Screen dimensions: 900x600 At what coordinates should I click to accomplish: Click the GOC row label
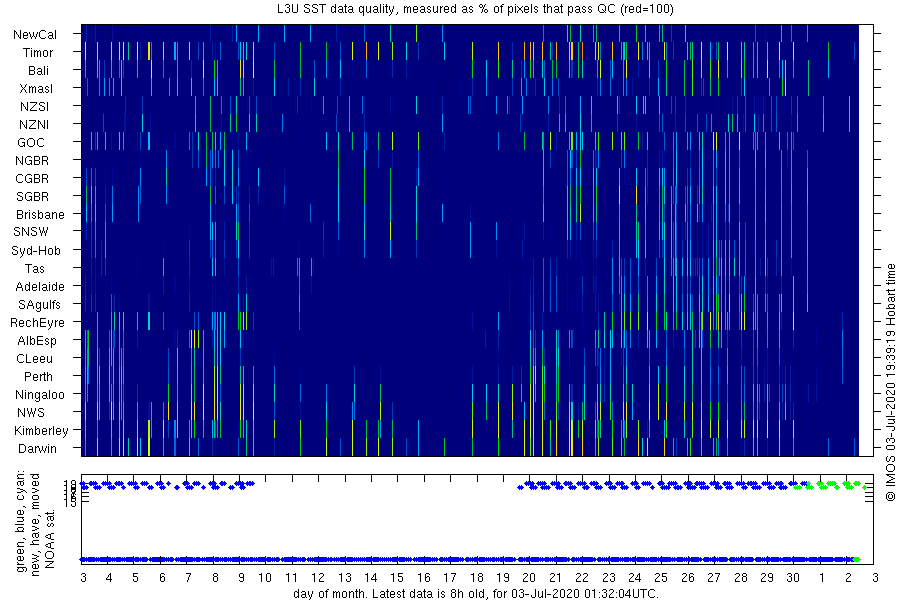tap(30, 142)
